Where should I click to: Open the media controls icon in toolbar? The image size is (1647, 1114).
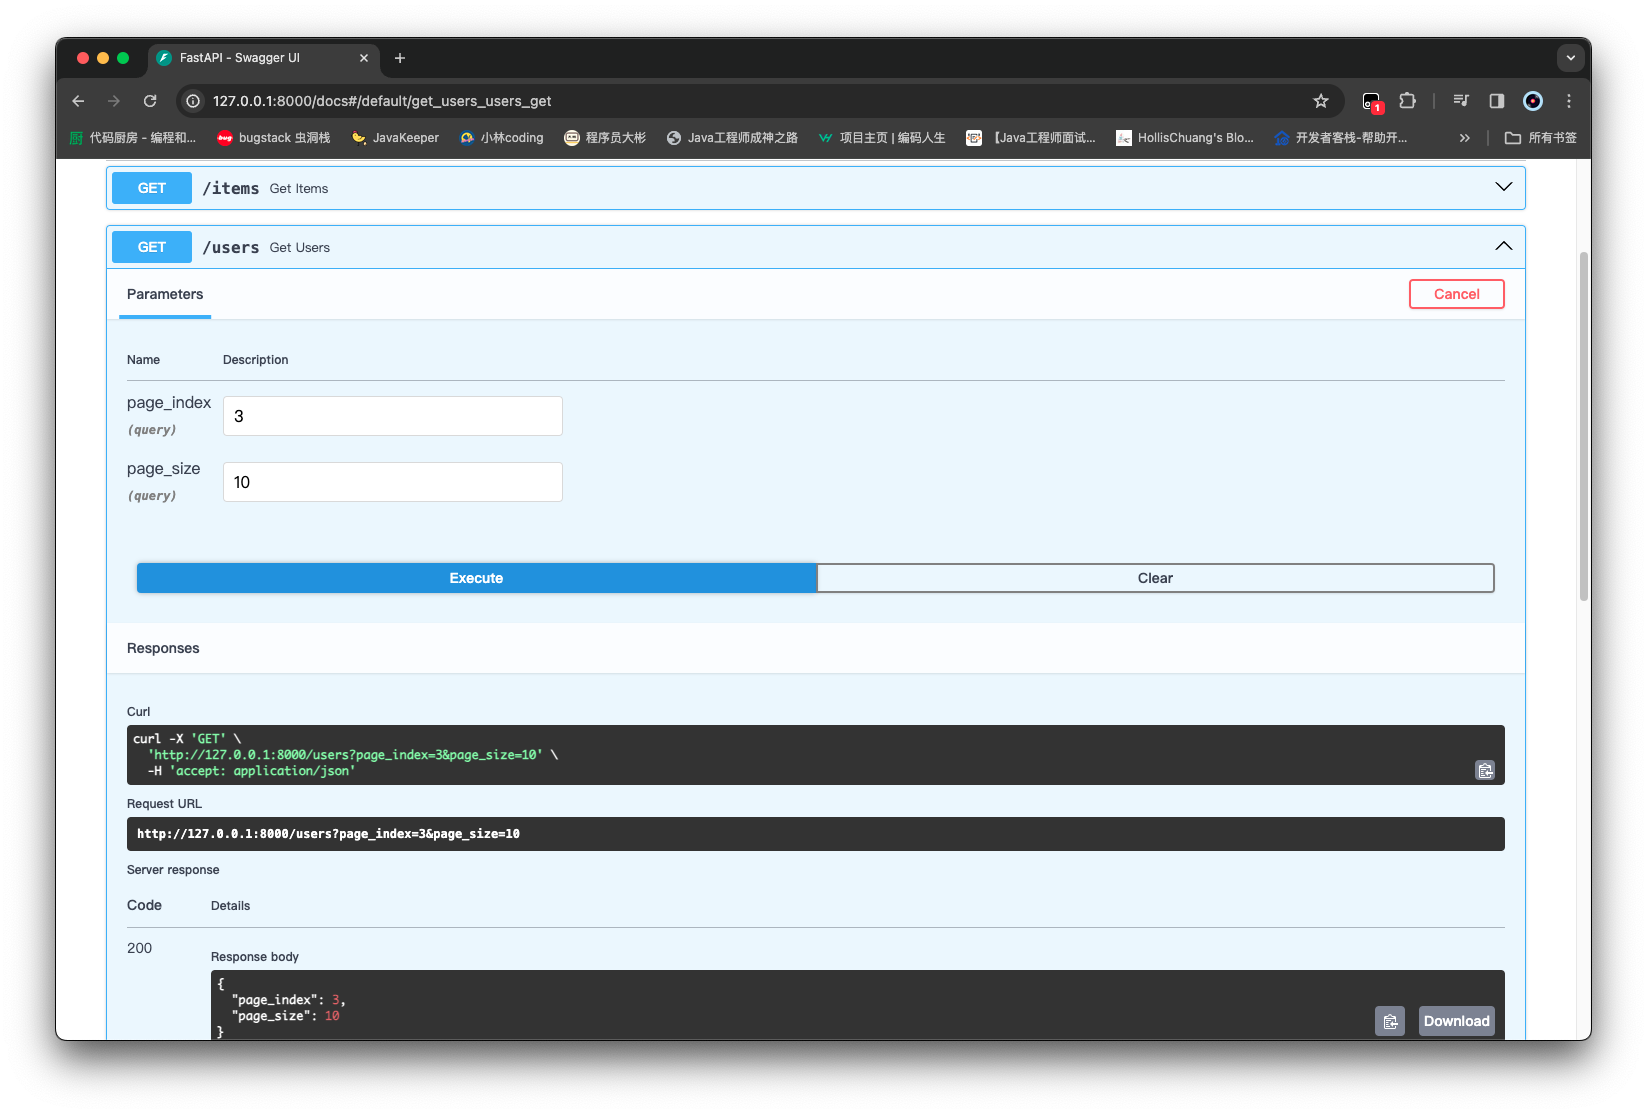click(1461, 101)
